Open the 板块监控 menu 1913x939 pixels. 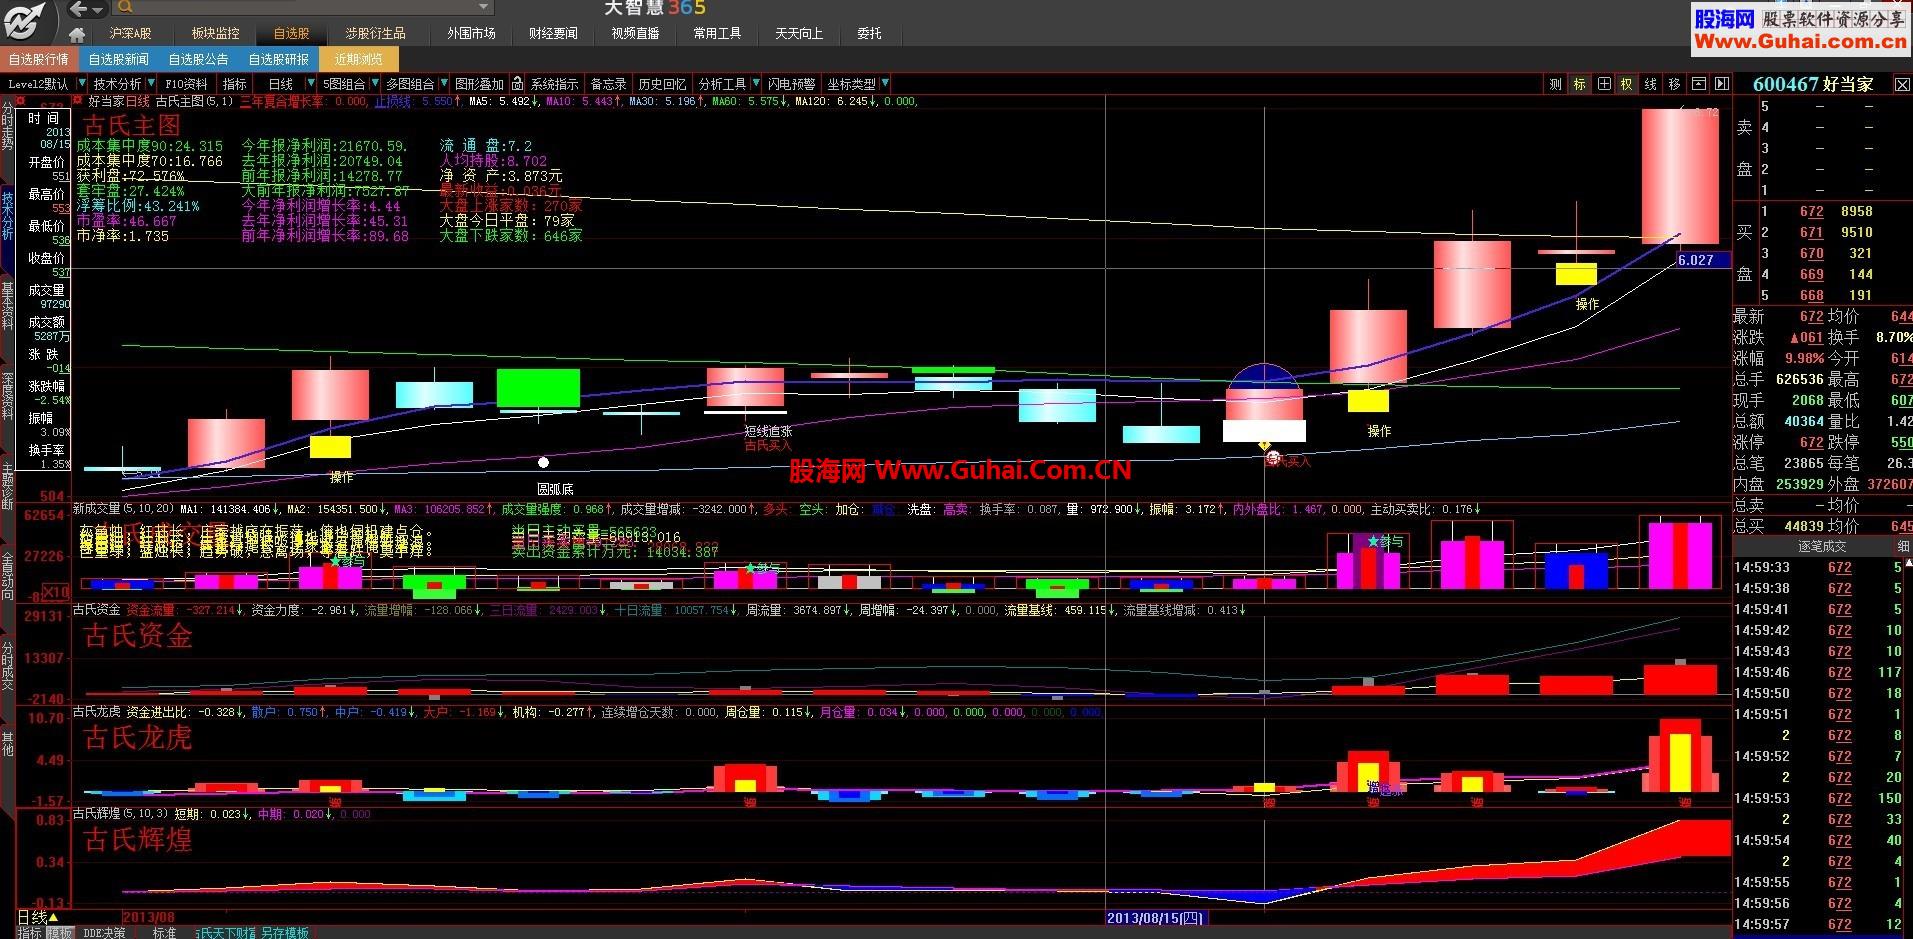215,34
